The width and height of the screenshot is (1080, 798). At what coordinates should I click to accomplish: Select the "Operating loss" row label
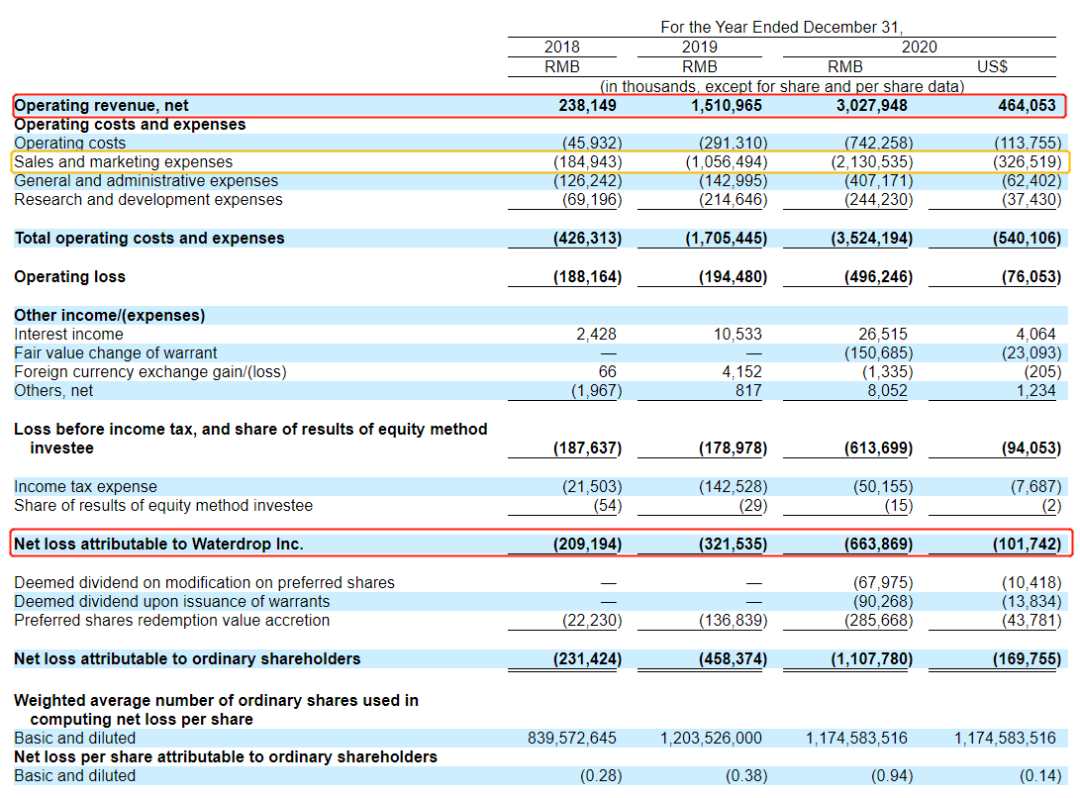coord(70,277)
